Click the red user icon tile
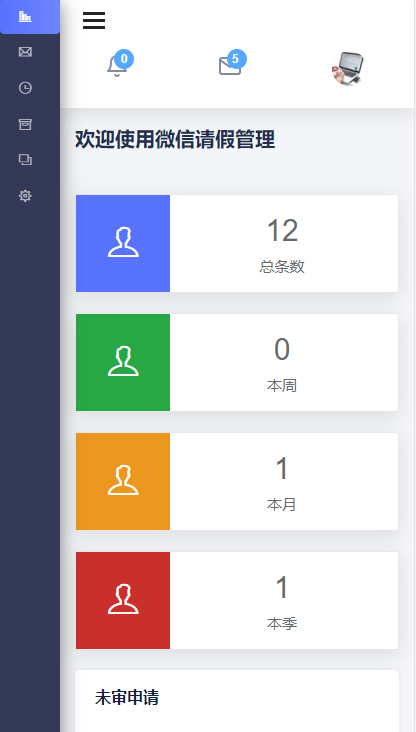The width and height of the screenshot is (416, 732). coord(123,600)
